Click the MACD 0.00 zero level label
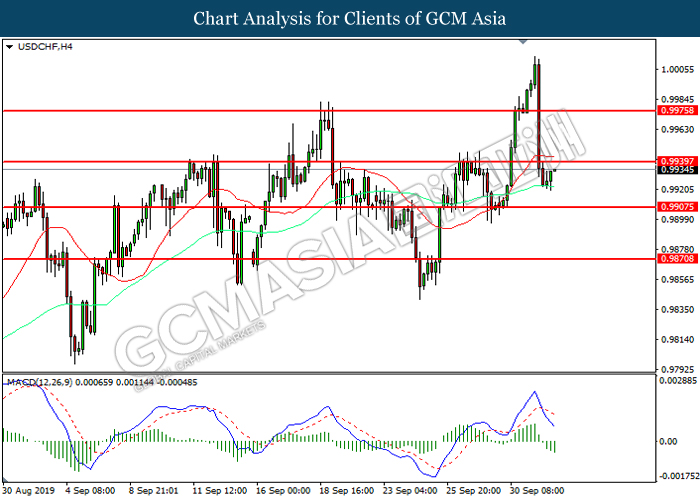This screenshot has width=700, height=500. click(668, 441)
